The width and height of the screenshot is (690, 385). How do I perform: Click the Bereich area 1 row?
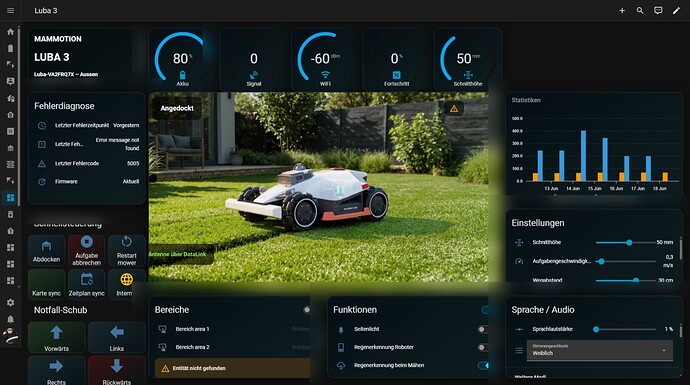tap(233, 329)
